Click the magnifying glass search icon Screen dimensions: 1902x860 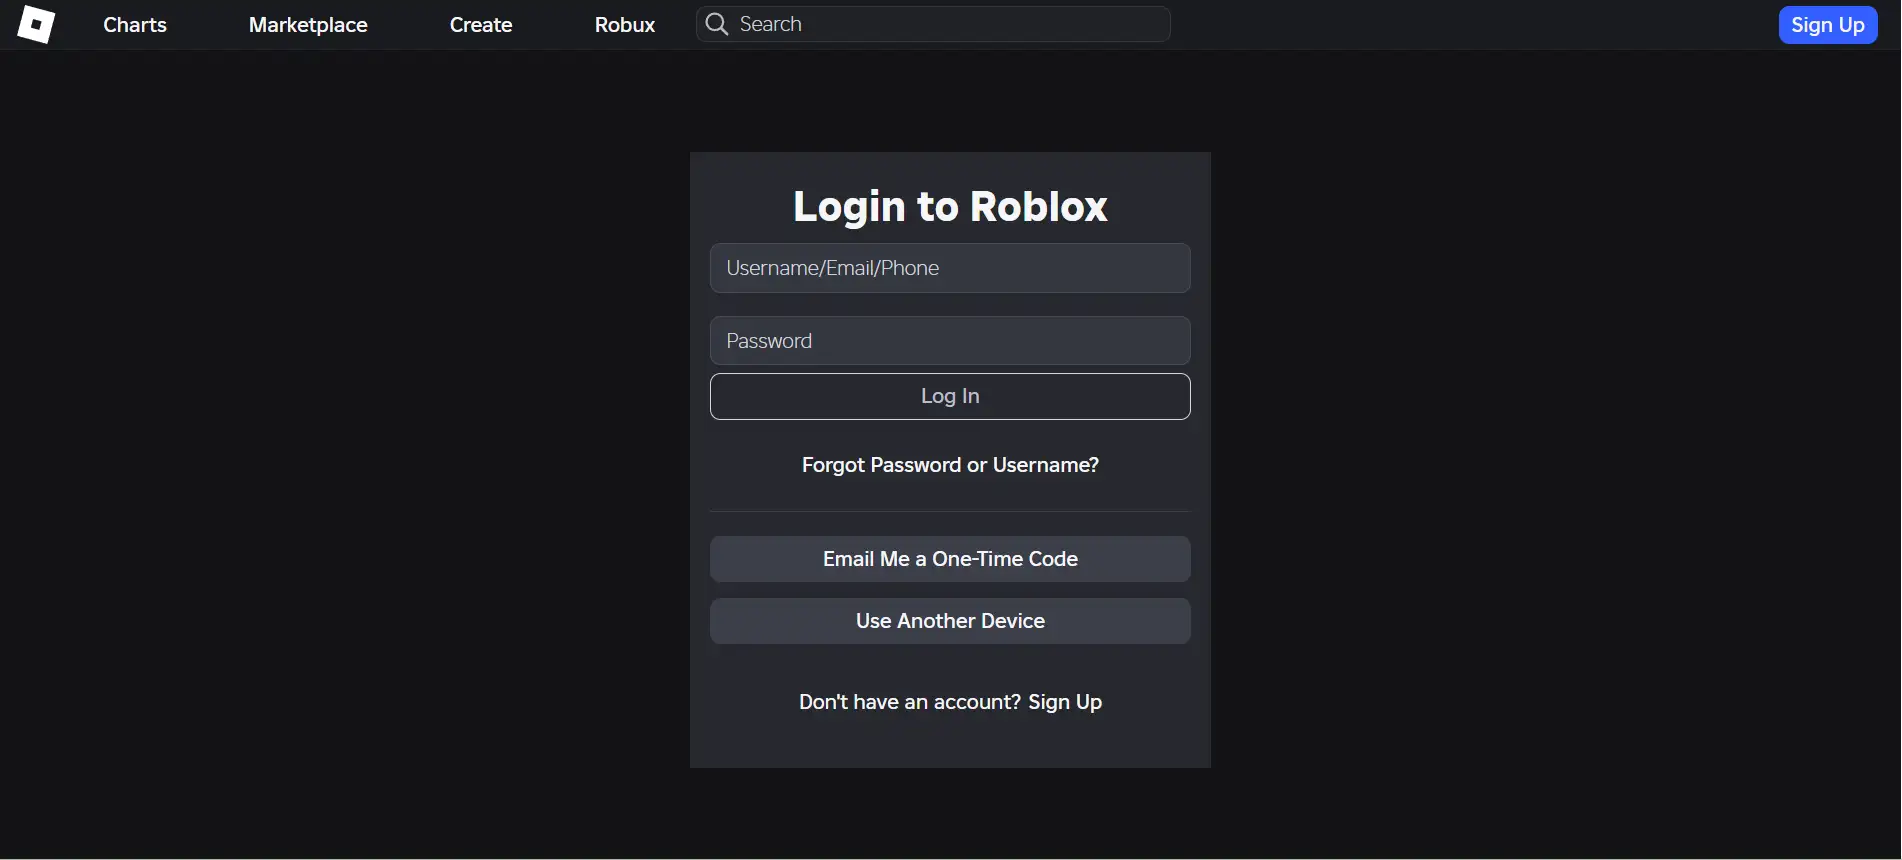716,24
